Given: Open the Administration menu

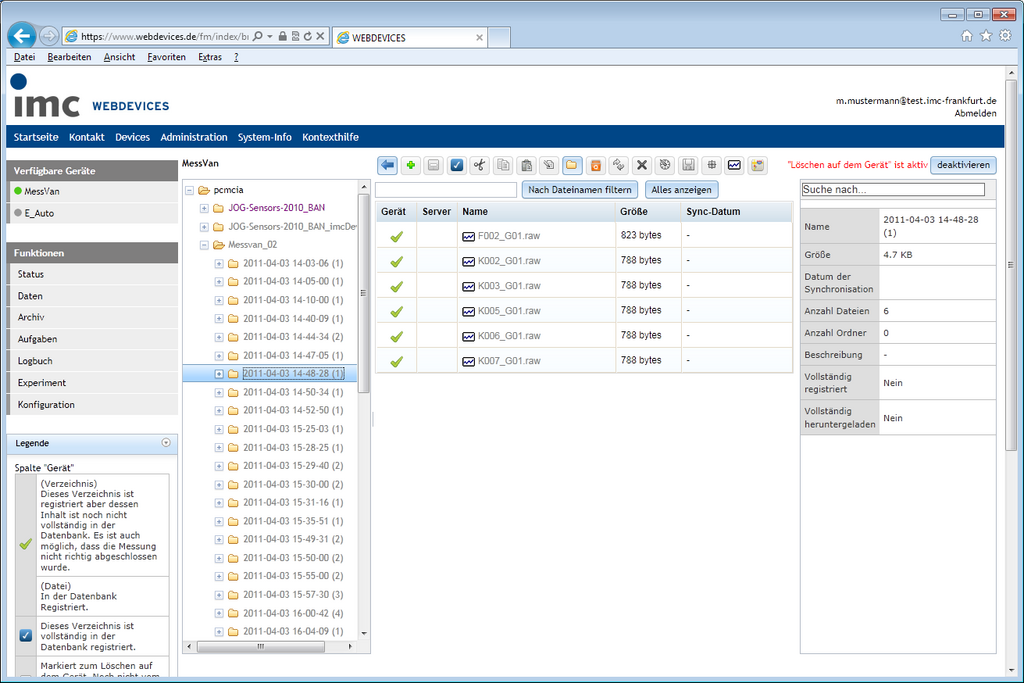Looking at the screenshot, I should pyautogui.click(x=194, y=137).
